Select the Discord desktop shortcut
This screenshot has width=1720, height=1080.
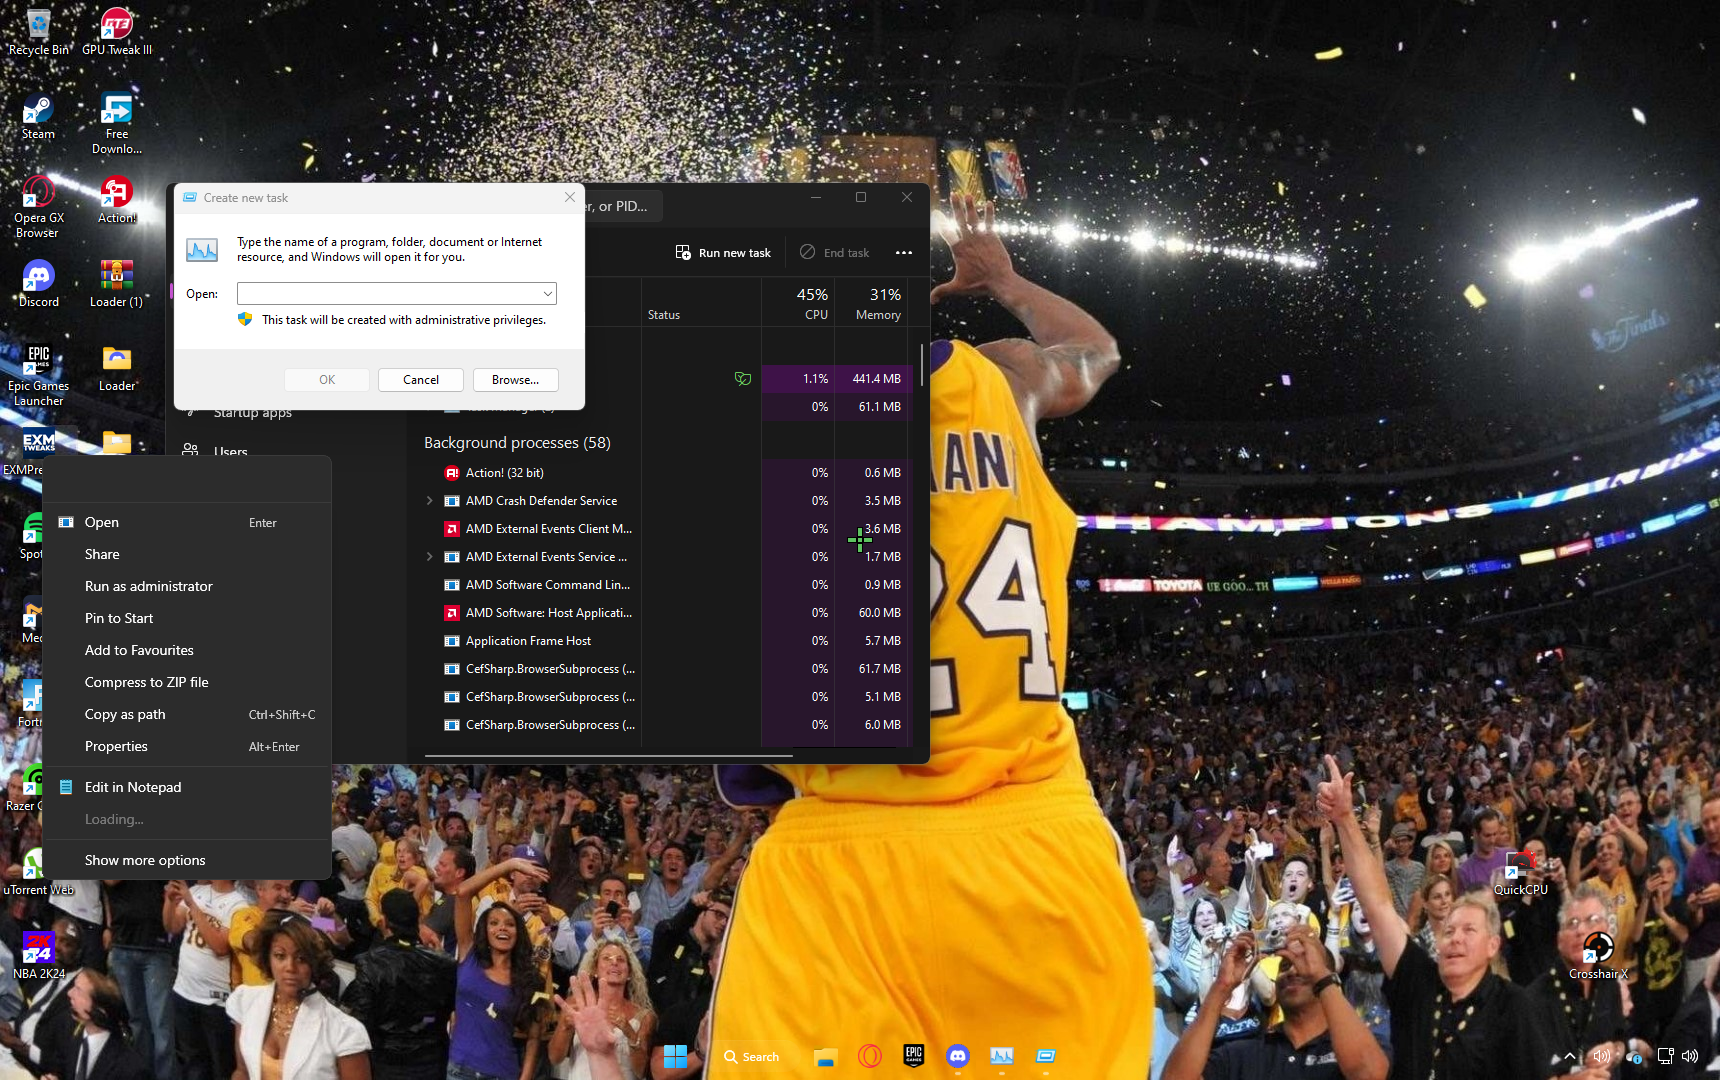[38, 284]
